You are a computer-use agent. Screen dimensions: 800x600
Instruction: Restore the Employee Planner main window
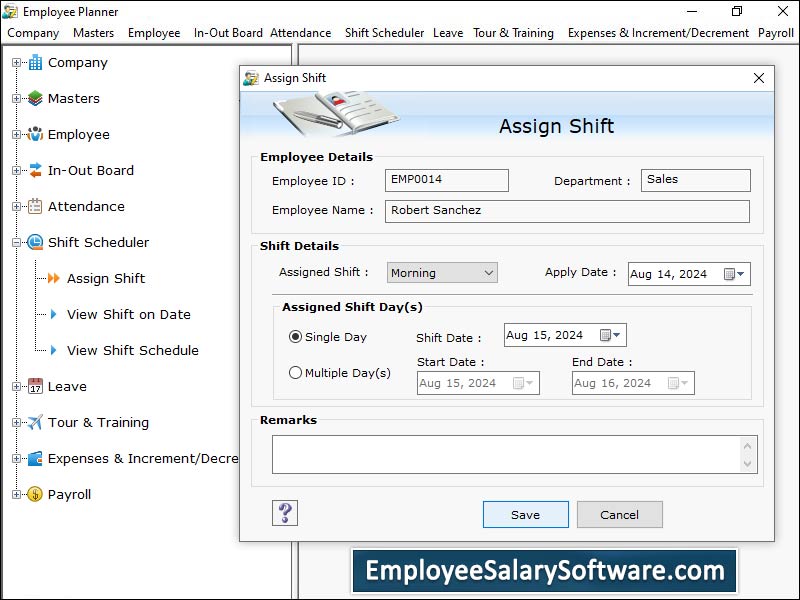pyautogui.click(x=737, y=11)
